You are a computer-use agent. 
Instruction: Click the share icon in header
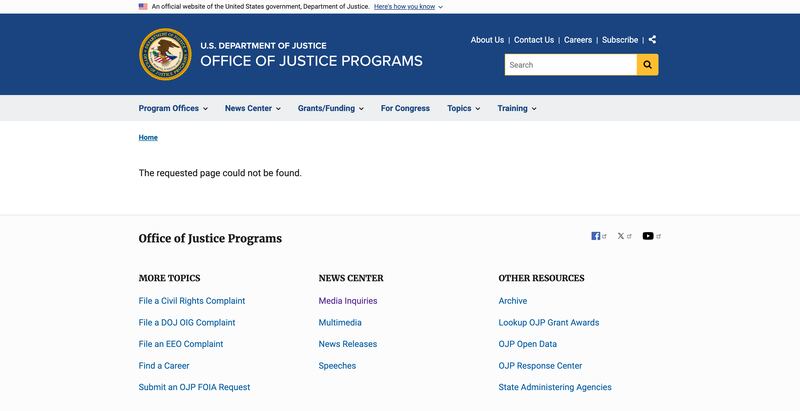652,40
